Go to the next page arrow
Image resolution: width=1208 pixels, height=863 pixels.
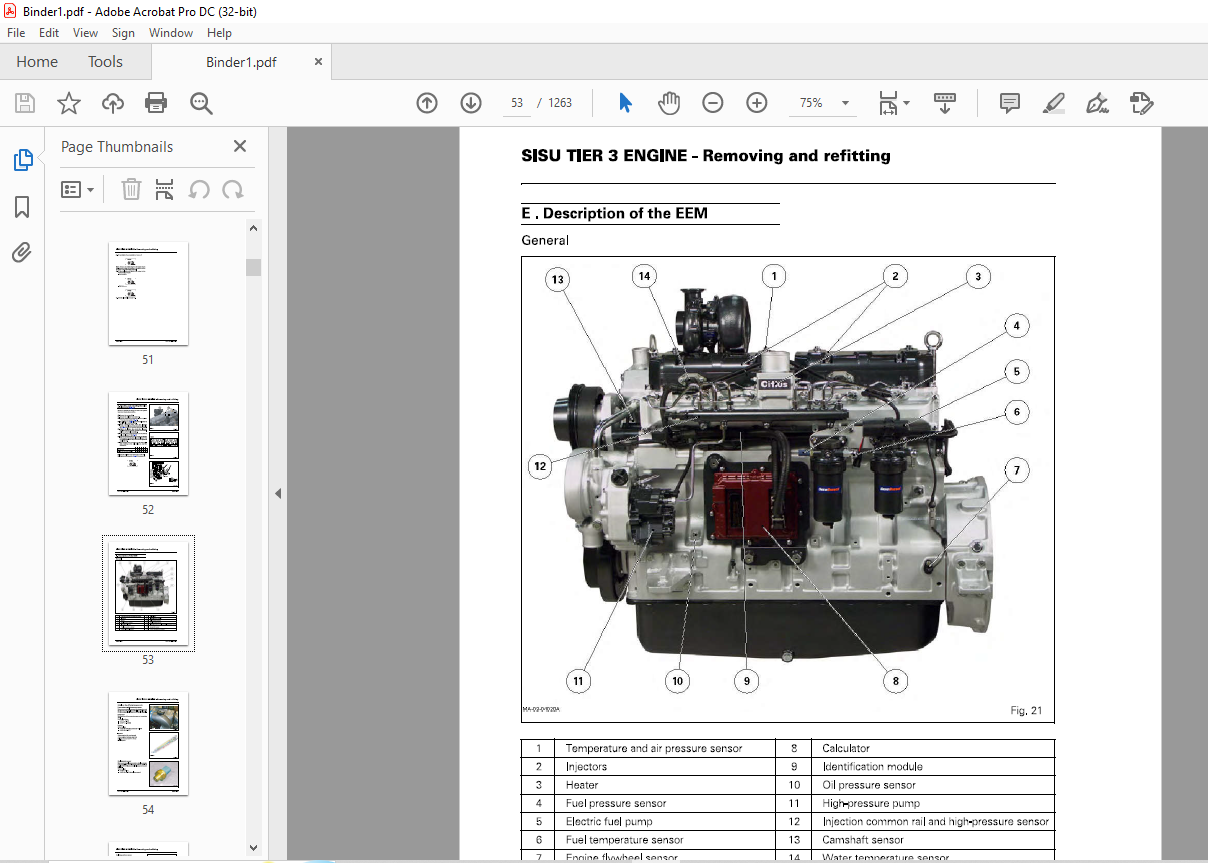click(471, 103)
